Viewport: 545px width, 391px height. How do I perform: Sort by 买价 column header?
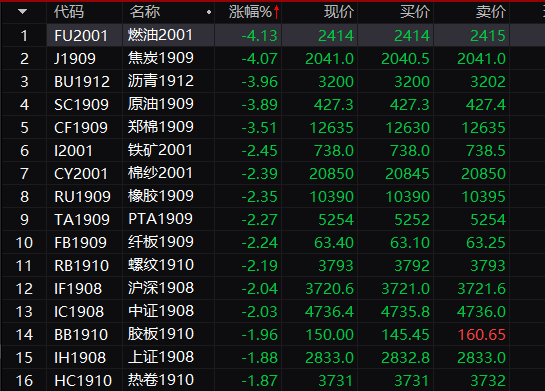415,12
